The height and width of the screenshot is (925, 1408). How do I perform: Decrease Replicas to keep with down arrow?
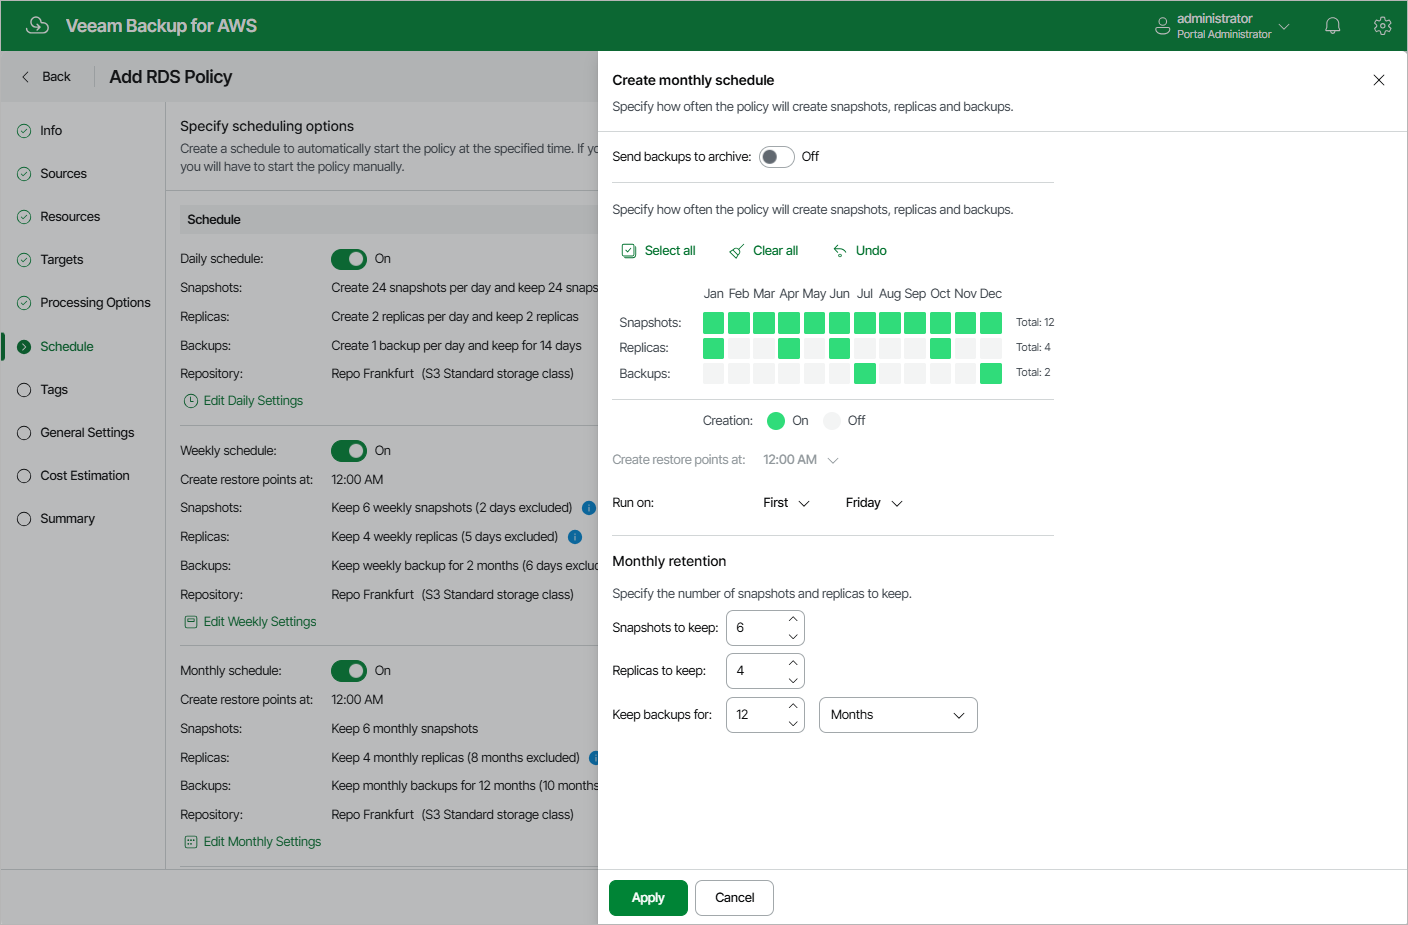pos(793,680)
